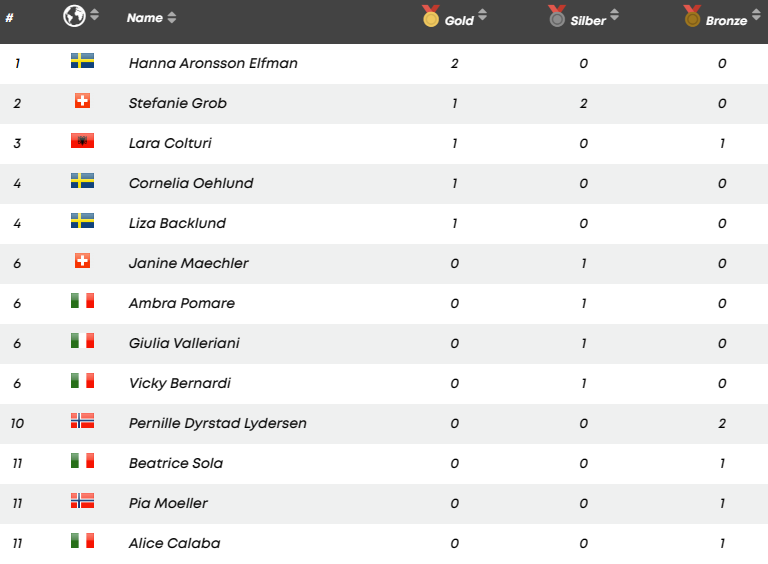Click the Albanian flag beside Lara Colturi
Viewport: 768px width, 564px height.
(82, 141)
